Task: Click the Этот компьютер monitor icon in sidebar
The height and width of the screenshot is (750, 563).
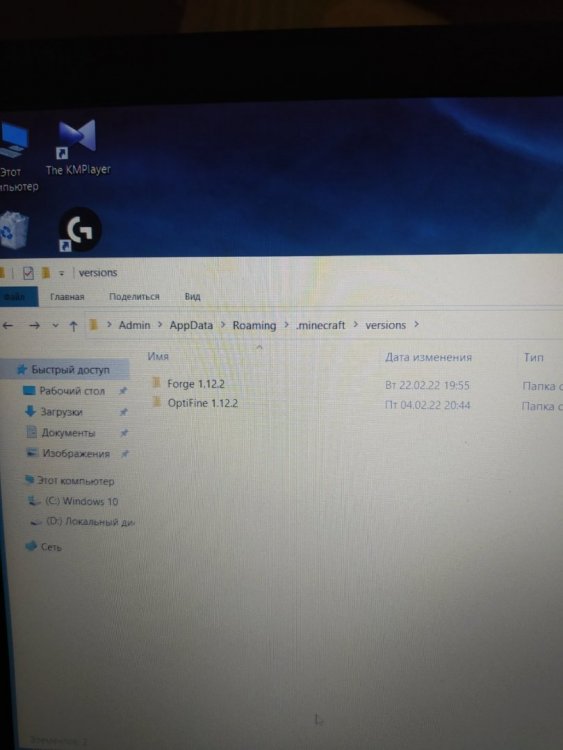Action: tap(30, 479)
